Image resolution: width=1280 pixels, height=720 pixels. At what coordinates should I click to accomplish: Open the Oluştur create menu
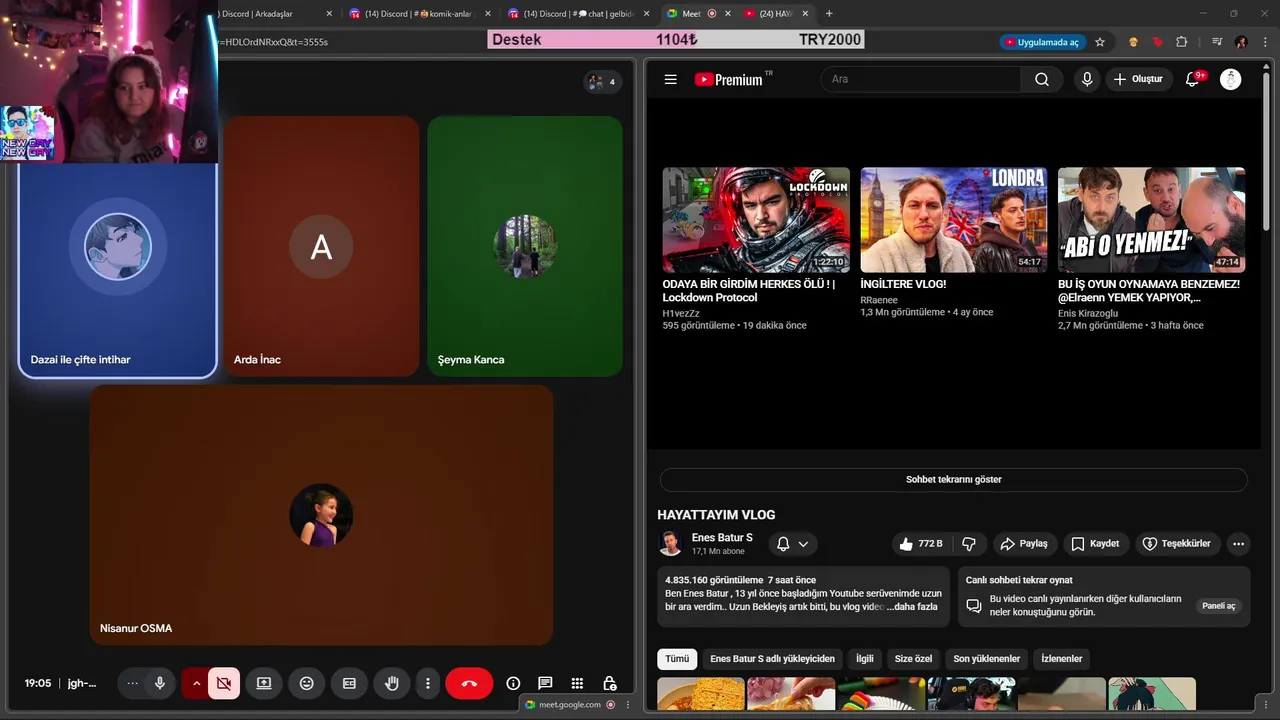(x=1138, y=79)
